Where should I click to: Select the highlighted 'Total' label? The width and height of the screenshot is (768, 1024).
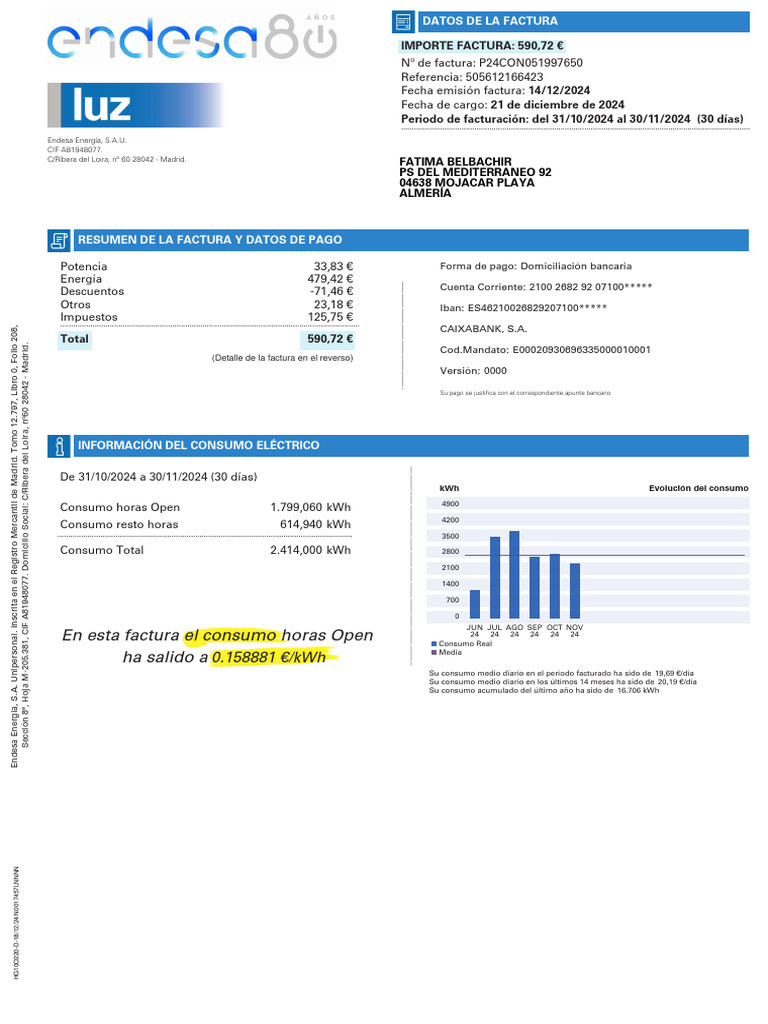pyautogui.click(x=74, y=340)
